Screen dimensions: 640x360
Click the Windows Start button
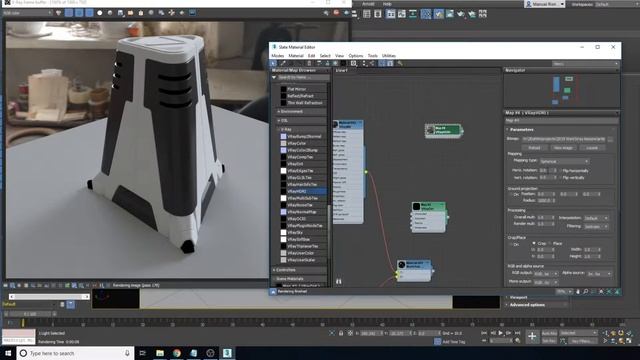tap(8, 353)
